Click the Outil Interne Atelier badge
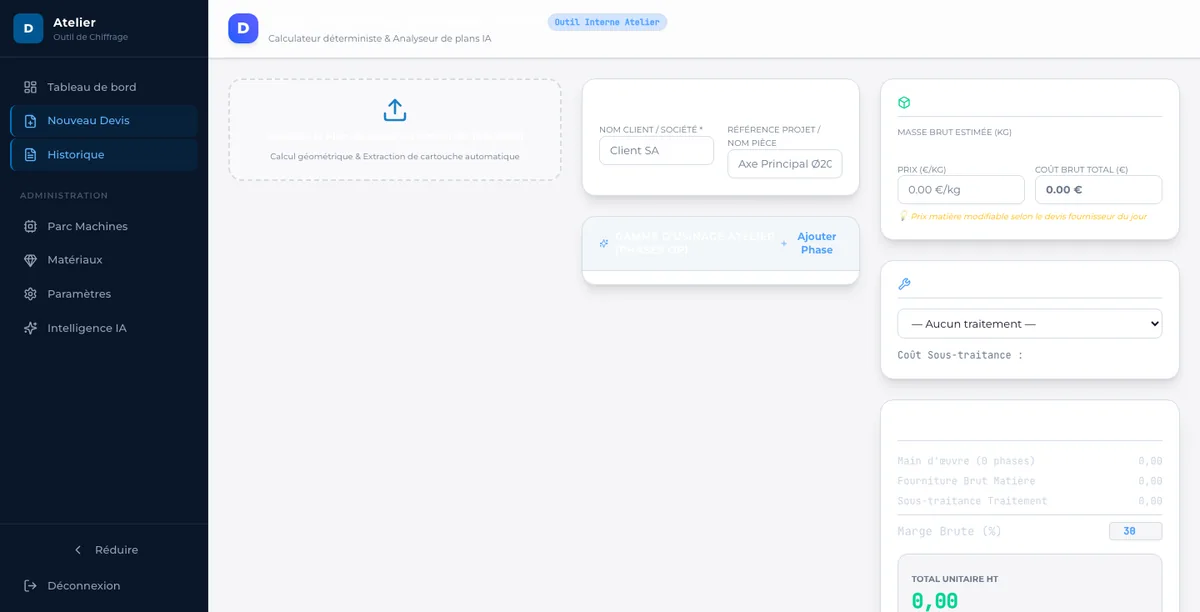 pyautogui.click(x=607, y=22)
